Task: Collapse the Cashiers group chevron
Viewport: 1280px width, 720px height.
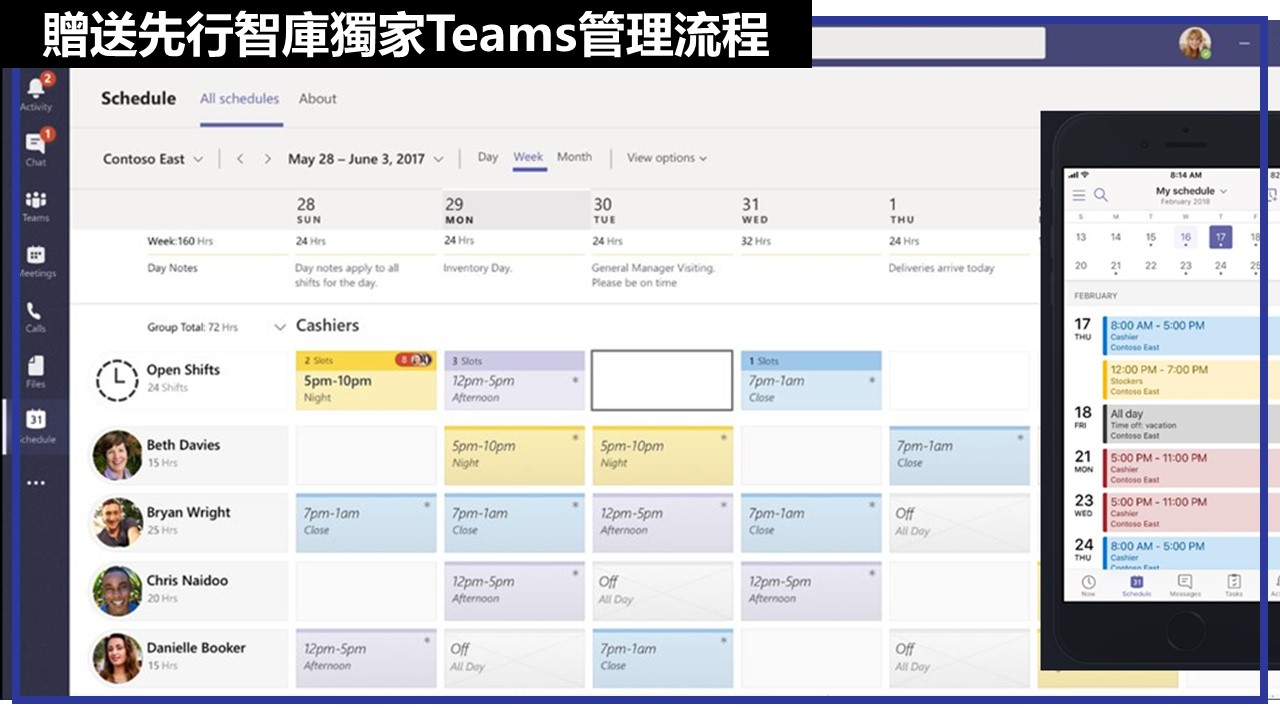Action: [280, 327]
